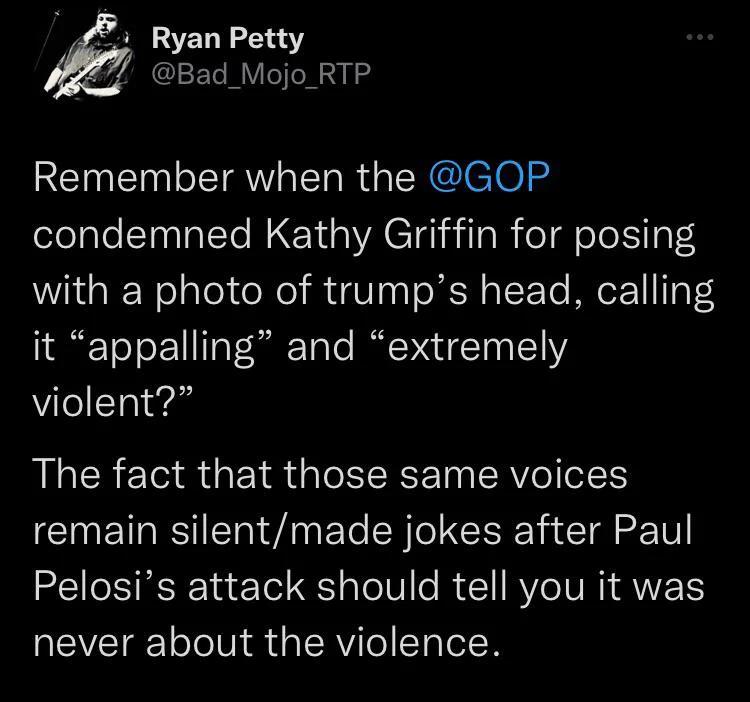Click "The fact that those same voices" line

point(331,474)
